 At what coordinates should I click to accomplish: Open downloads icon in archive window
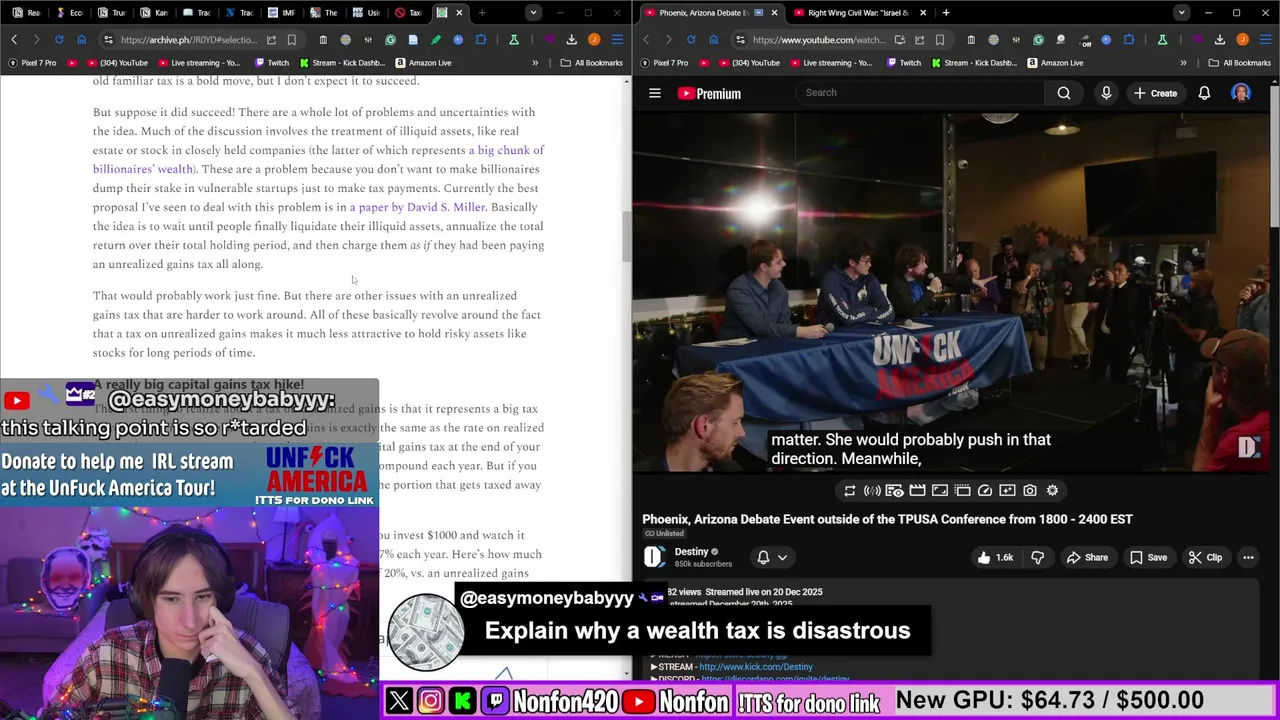571,40
